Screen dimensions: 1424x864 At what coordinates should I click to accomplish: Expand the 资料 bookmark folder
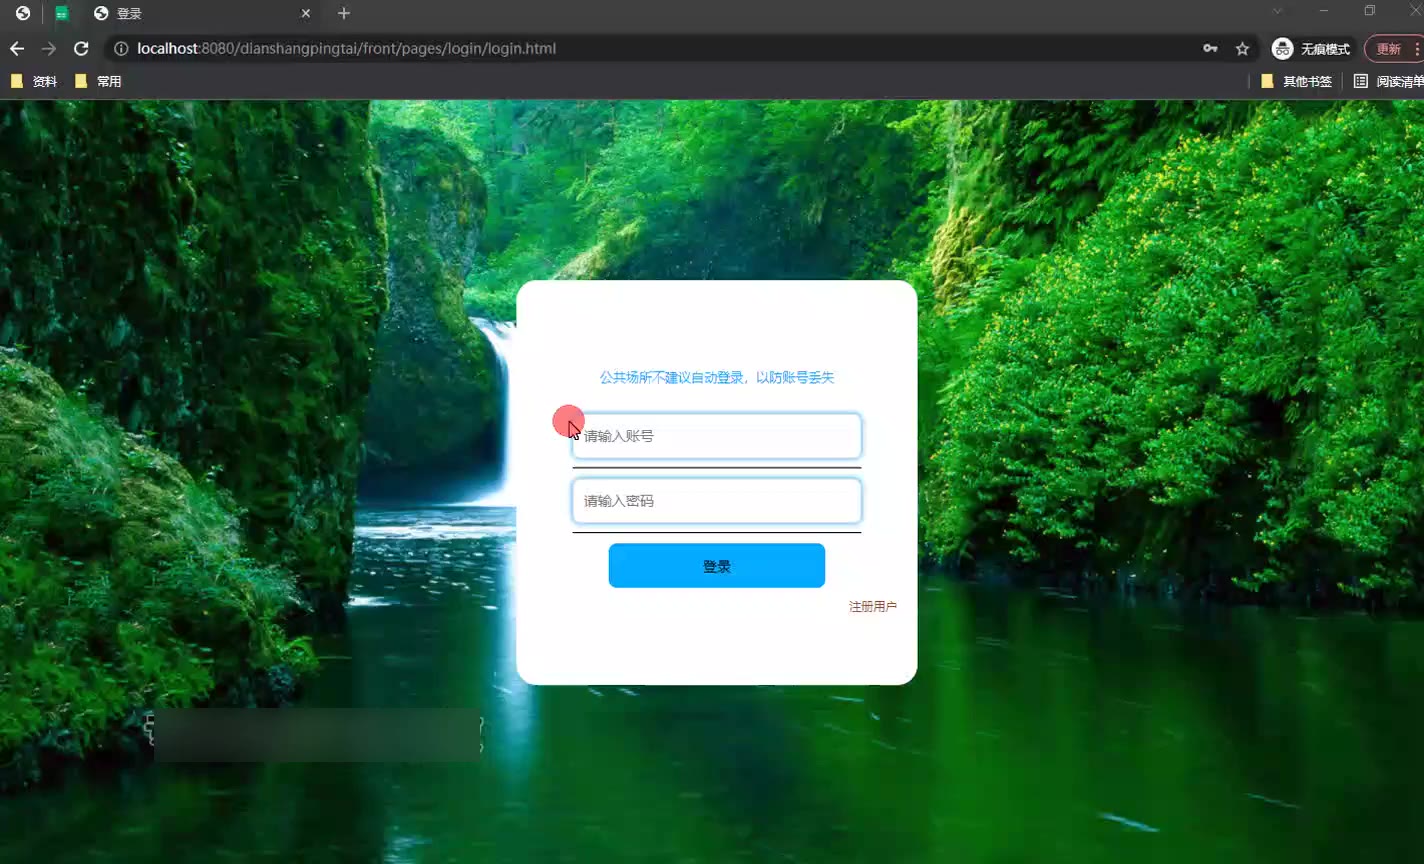tap(34, 82)
